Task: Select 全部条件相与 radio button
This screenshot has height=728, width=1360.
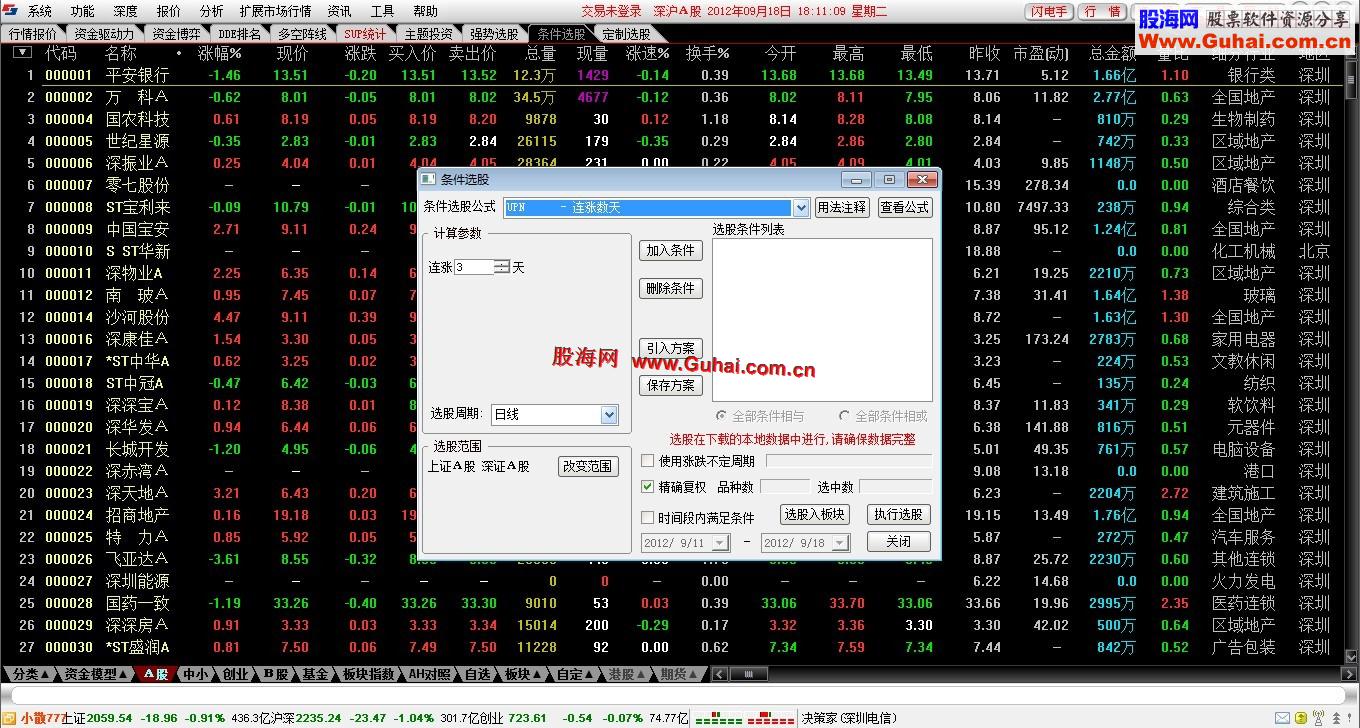Action: (721, 416)
